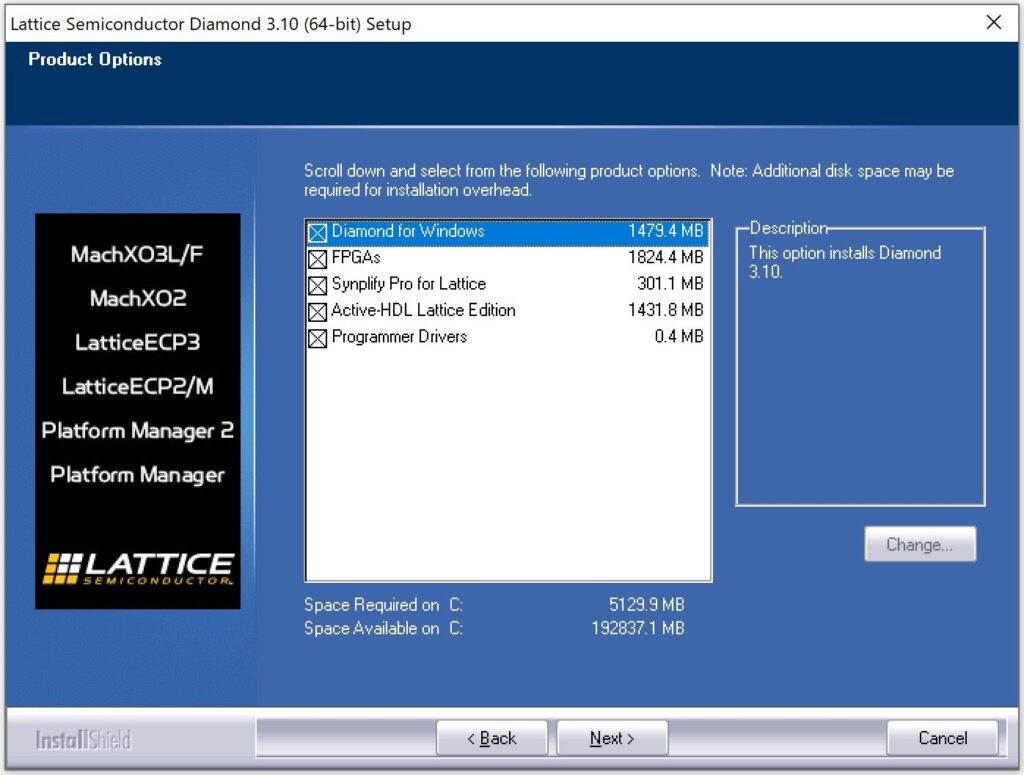Select the Diamond for Windows row label
This screenshot has width=1024, height=775.
(x=408, y=231)
